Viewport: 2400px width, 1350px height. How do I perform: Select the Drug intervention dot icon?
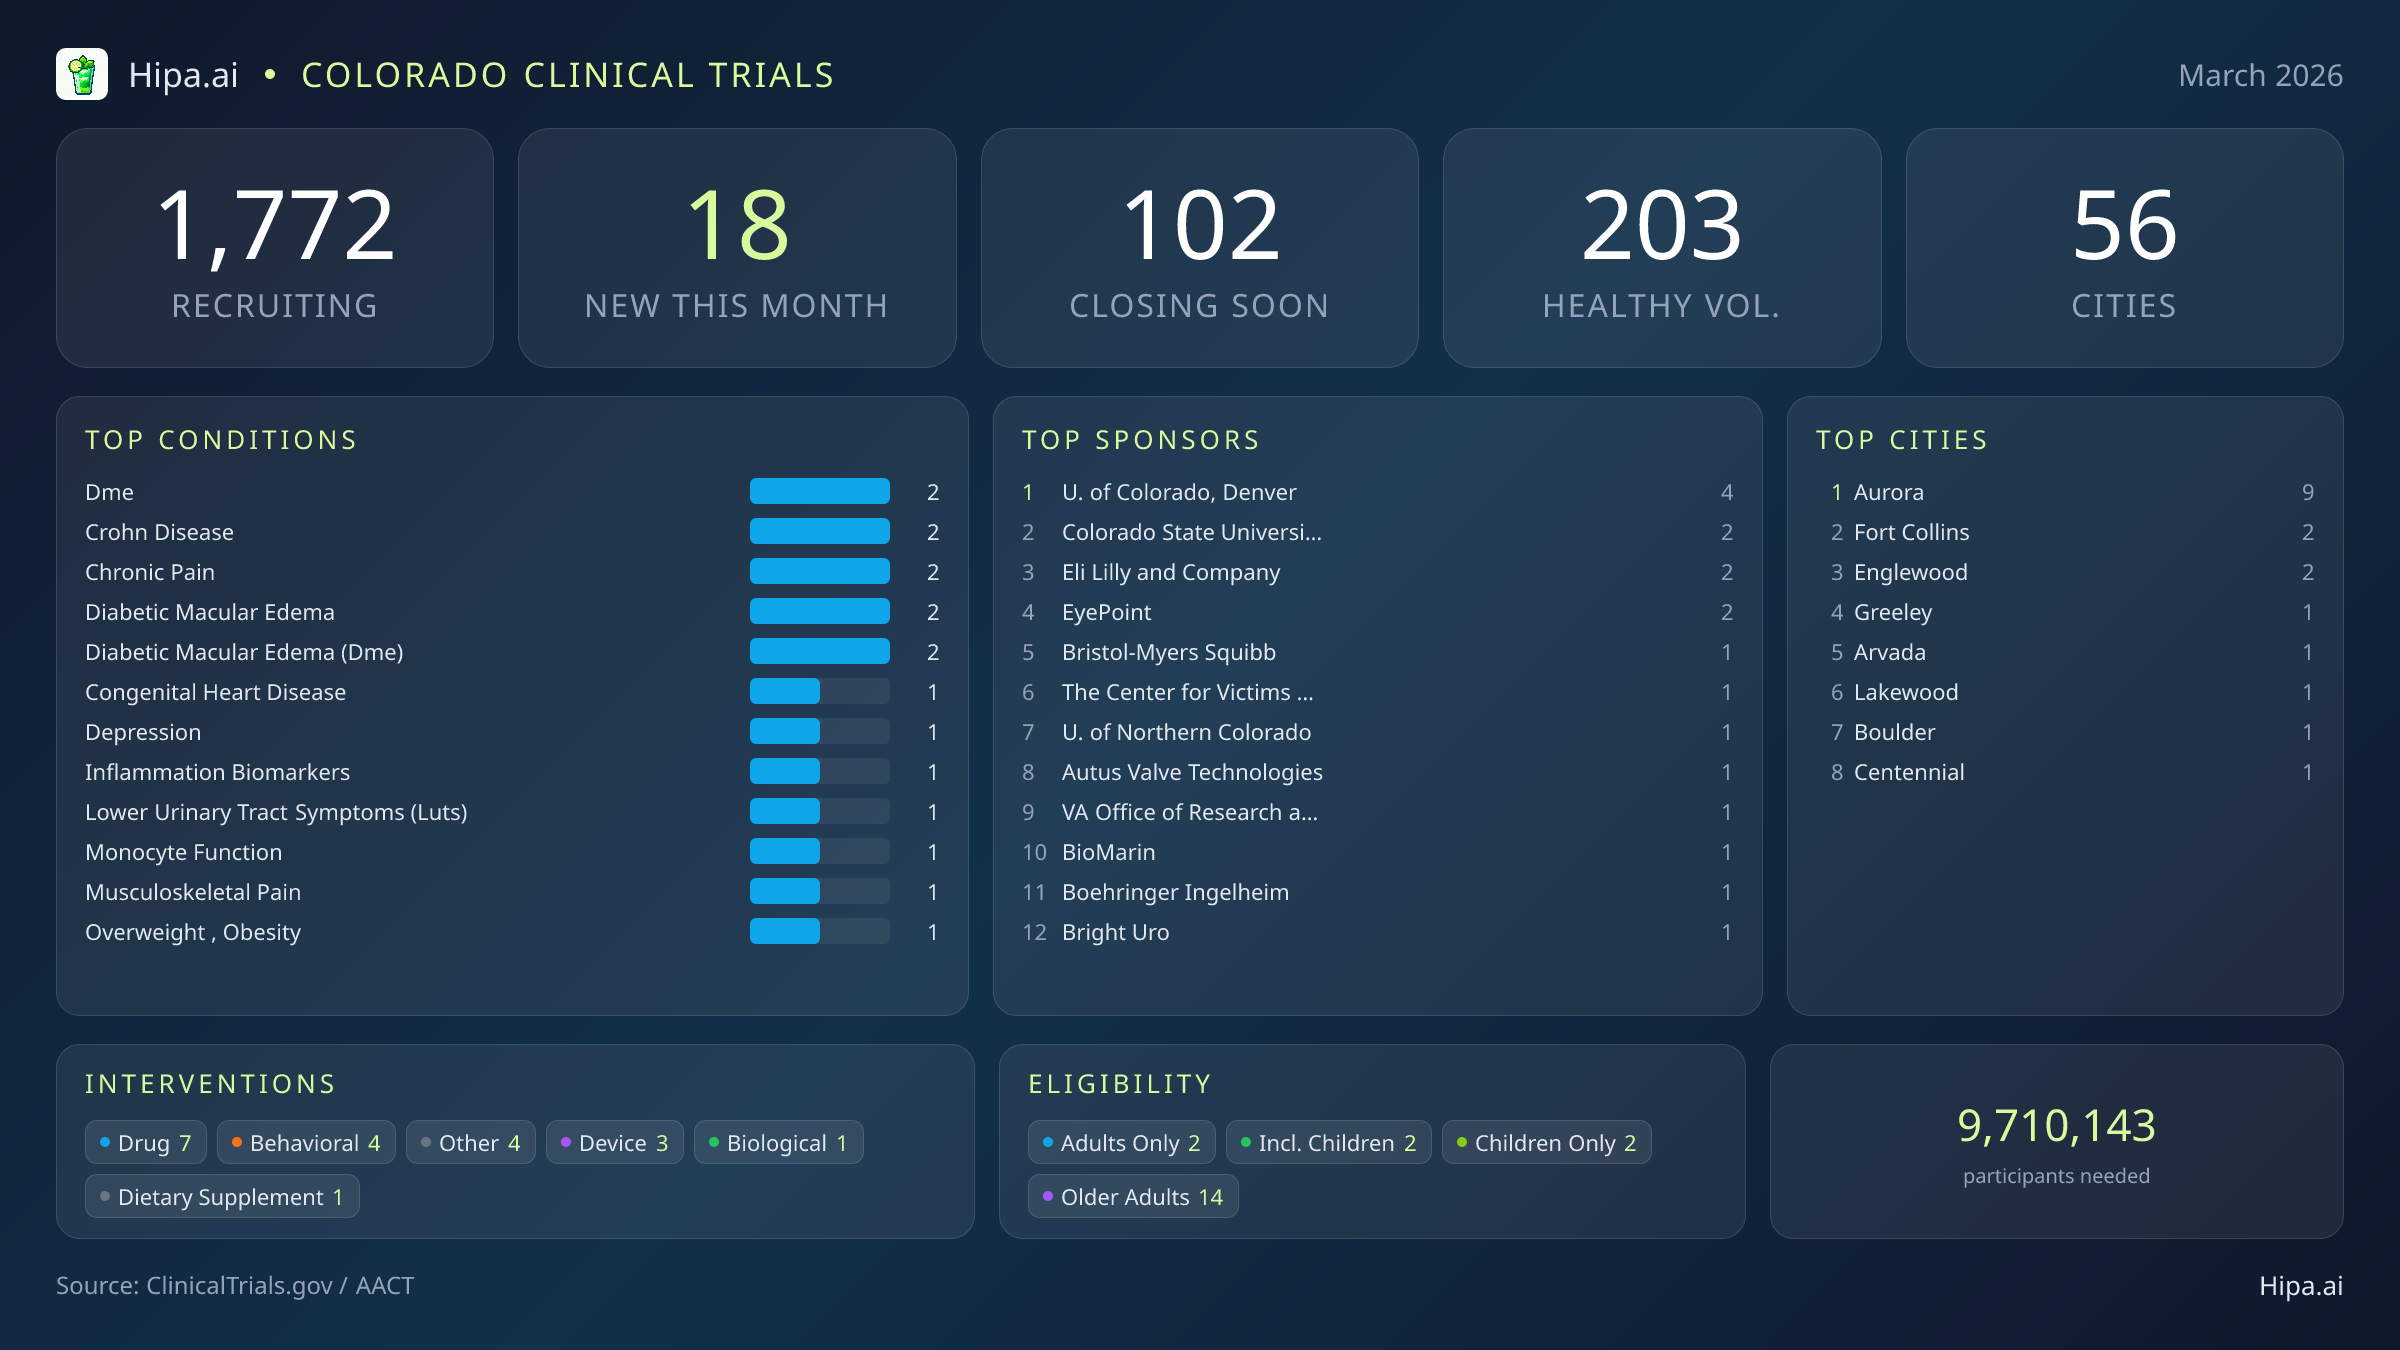pos(106,1141)
